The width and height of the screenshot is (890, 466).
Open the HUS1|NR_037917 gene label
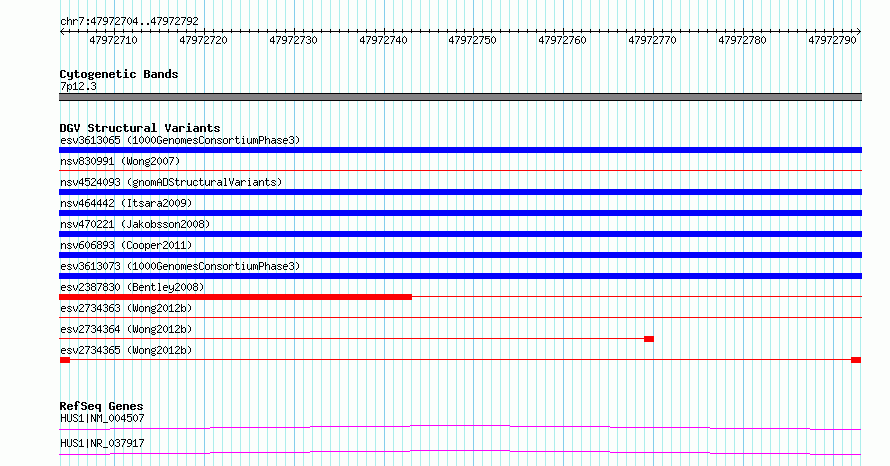point(102,443)
